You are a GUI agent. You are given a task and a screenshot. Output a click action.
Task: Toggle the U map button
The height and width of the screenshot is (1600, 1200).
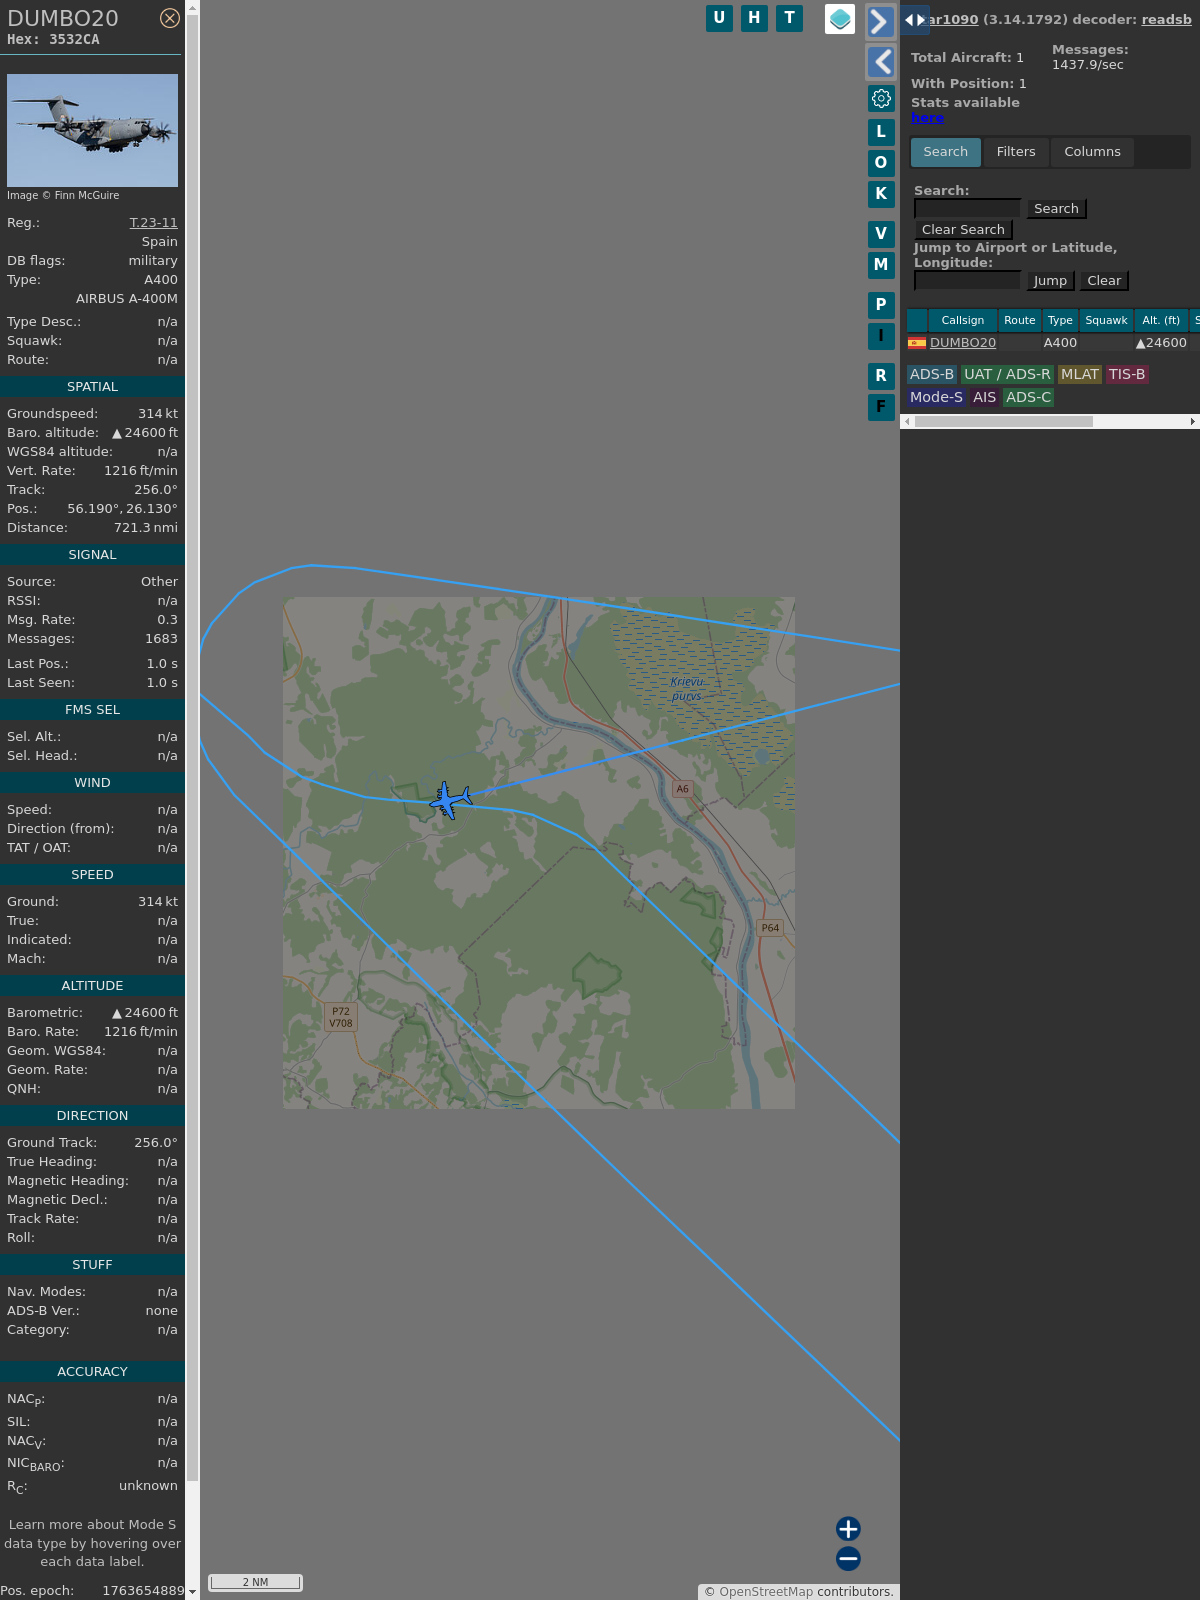point(719,18)
